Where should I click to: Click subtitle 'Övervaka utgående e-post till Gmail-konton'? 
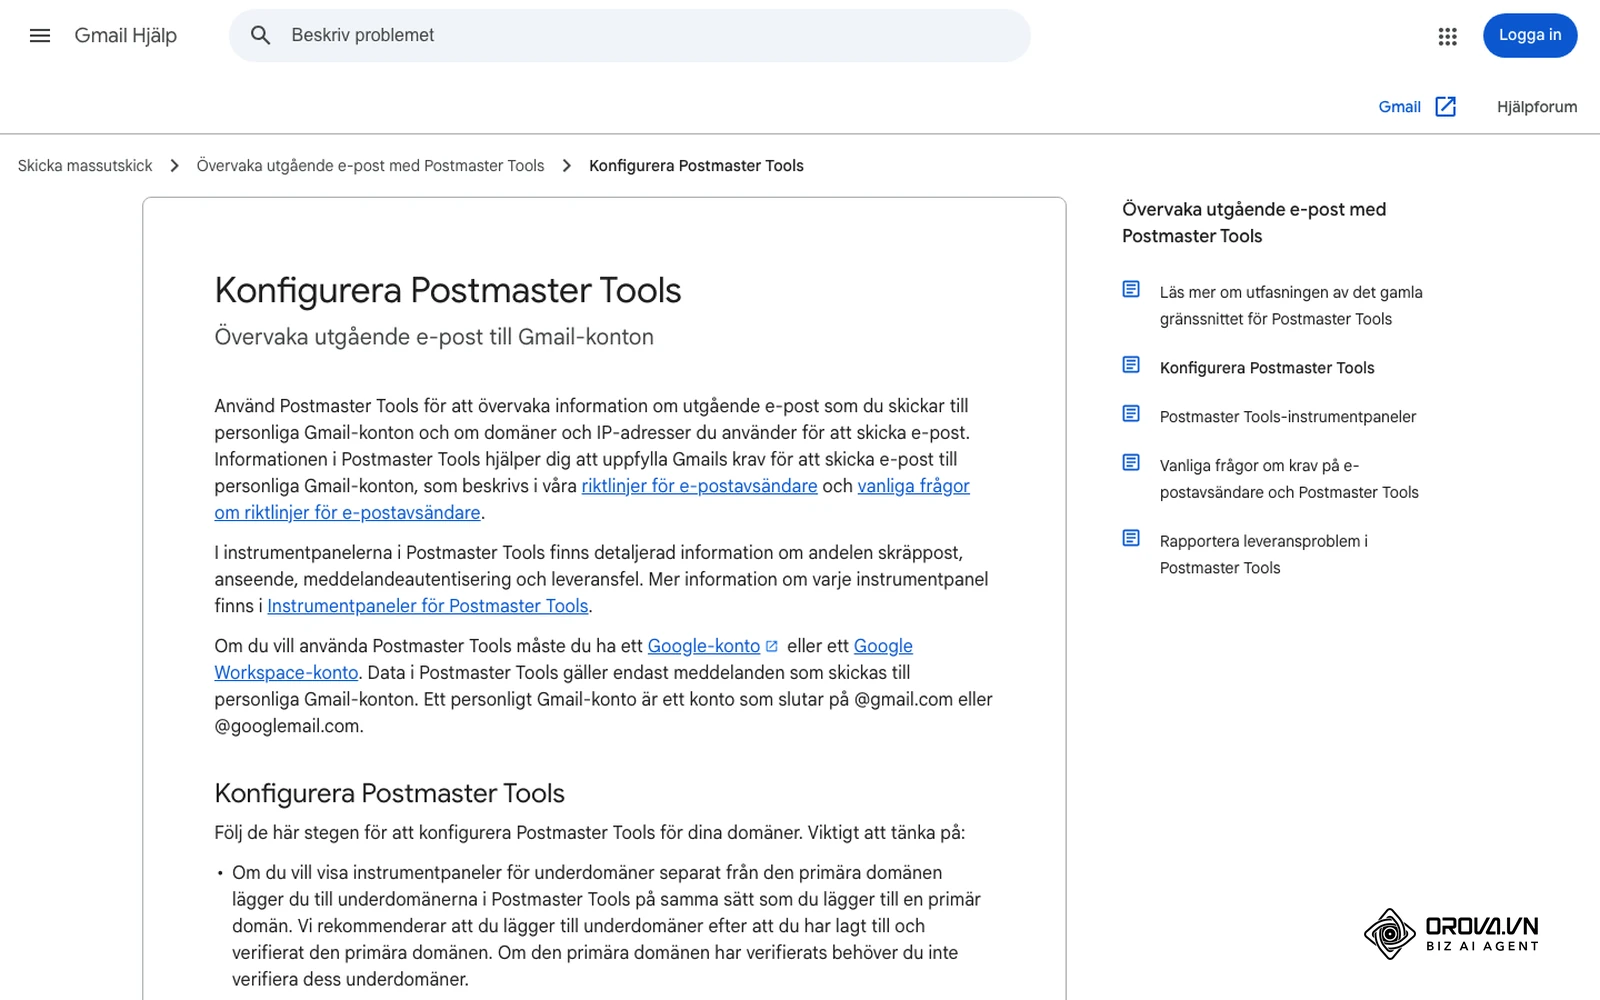[x=434, y=337]
